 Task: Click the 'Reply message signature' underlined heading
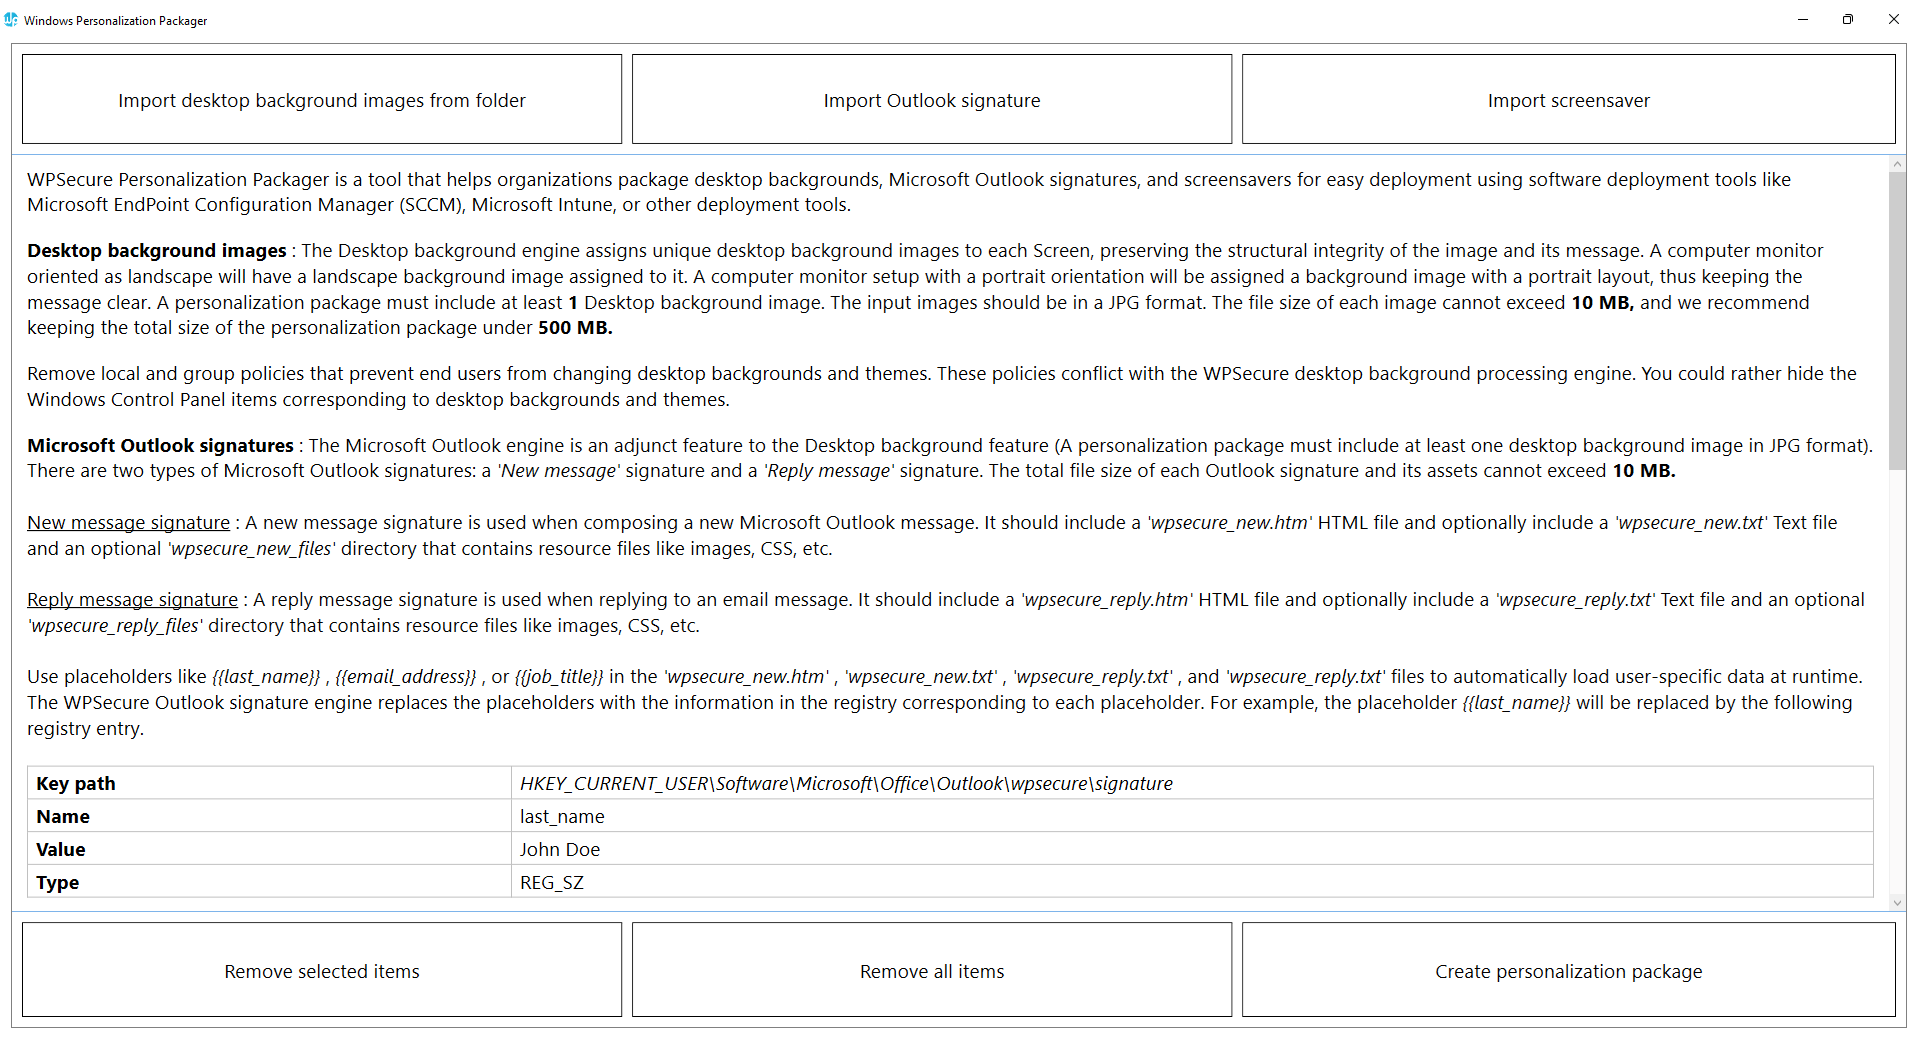(x=132, y=600)
